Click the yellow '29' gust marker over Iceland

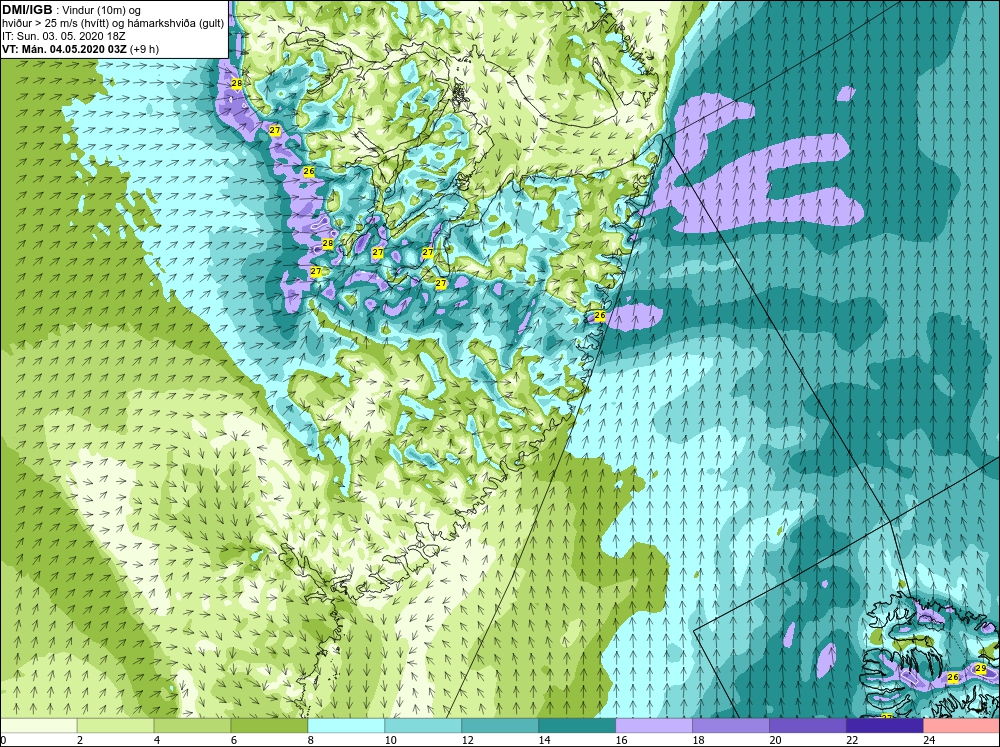[981, 669]
